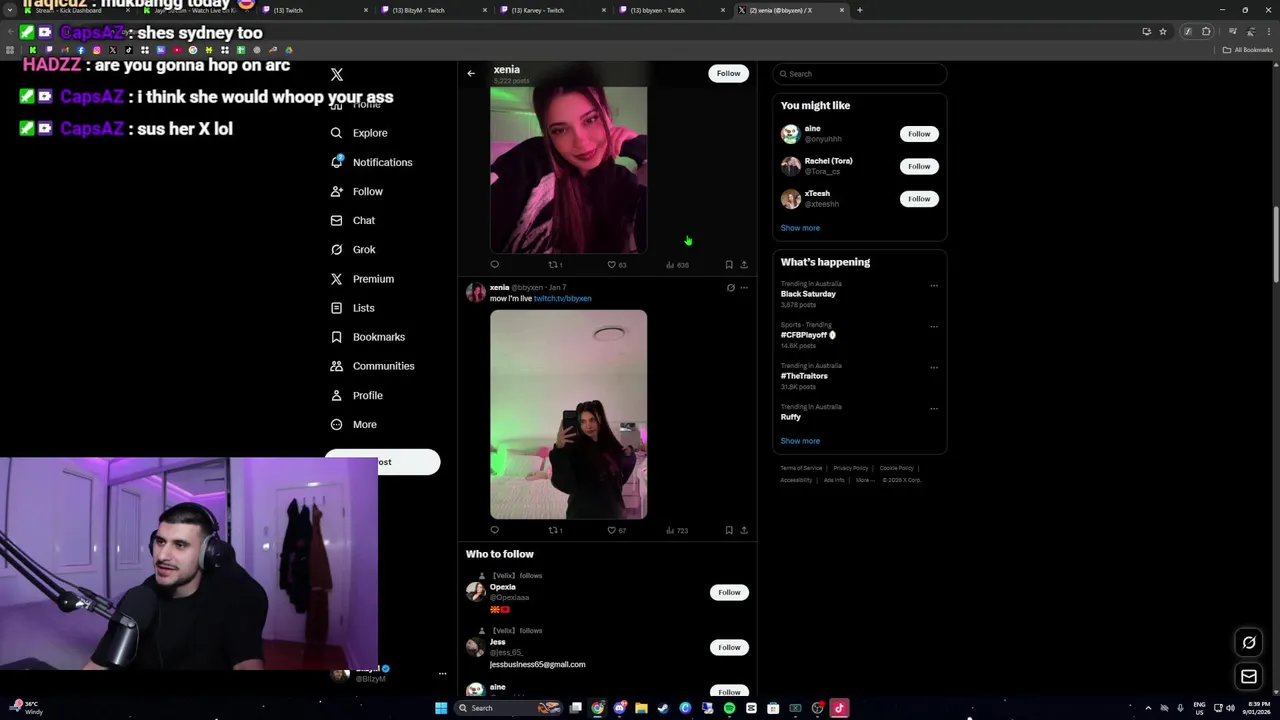Click the Chat envelope icon
The width and height of the screenshot is (1280, 720).
336,220
